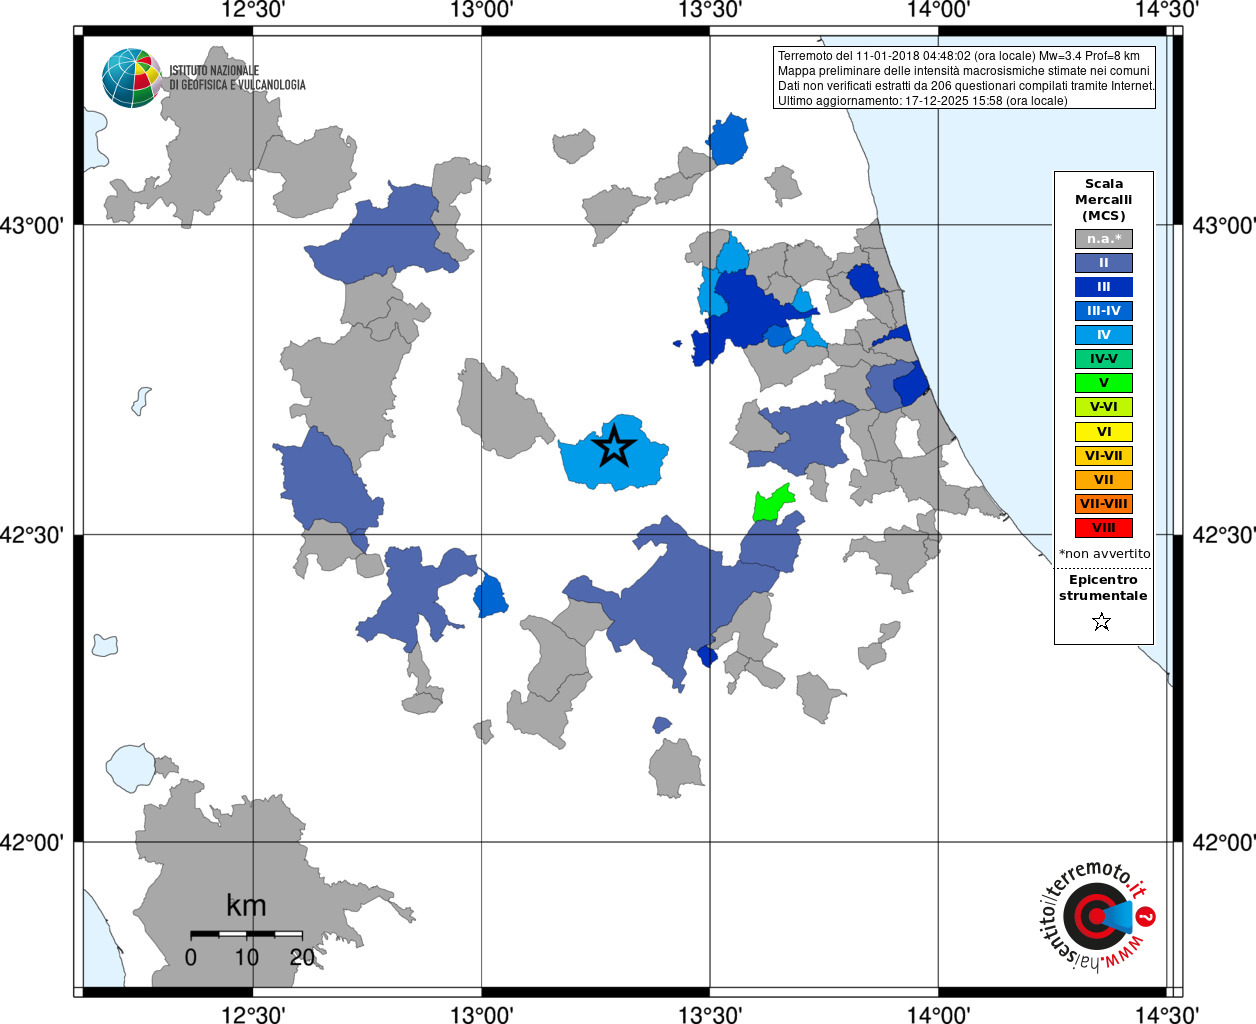Click the top axis label 13°30'
Image resolution: width=1256 pixels, height=1024 pixels.
pos(710,10)
